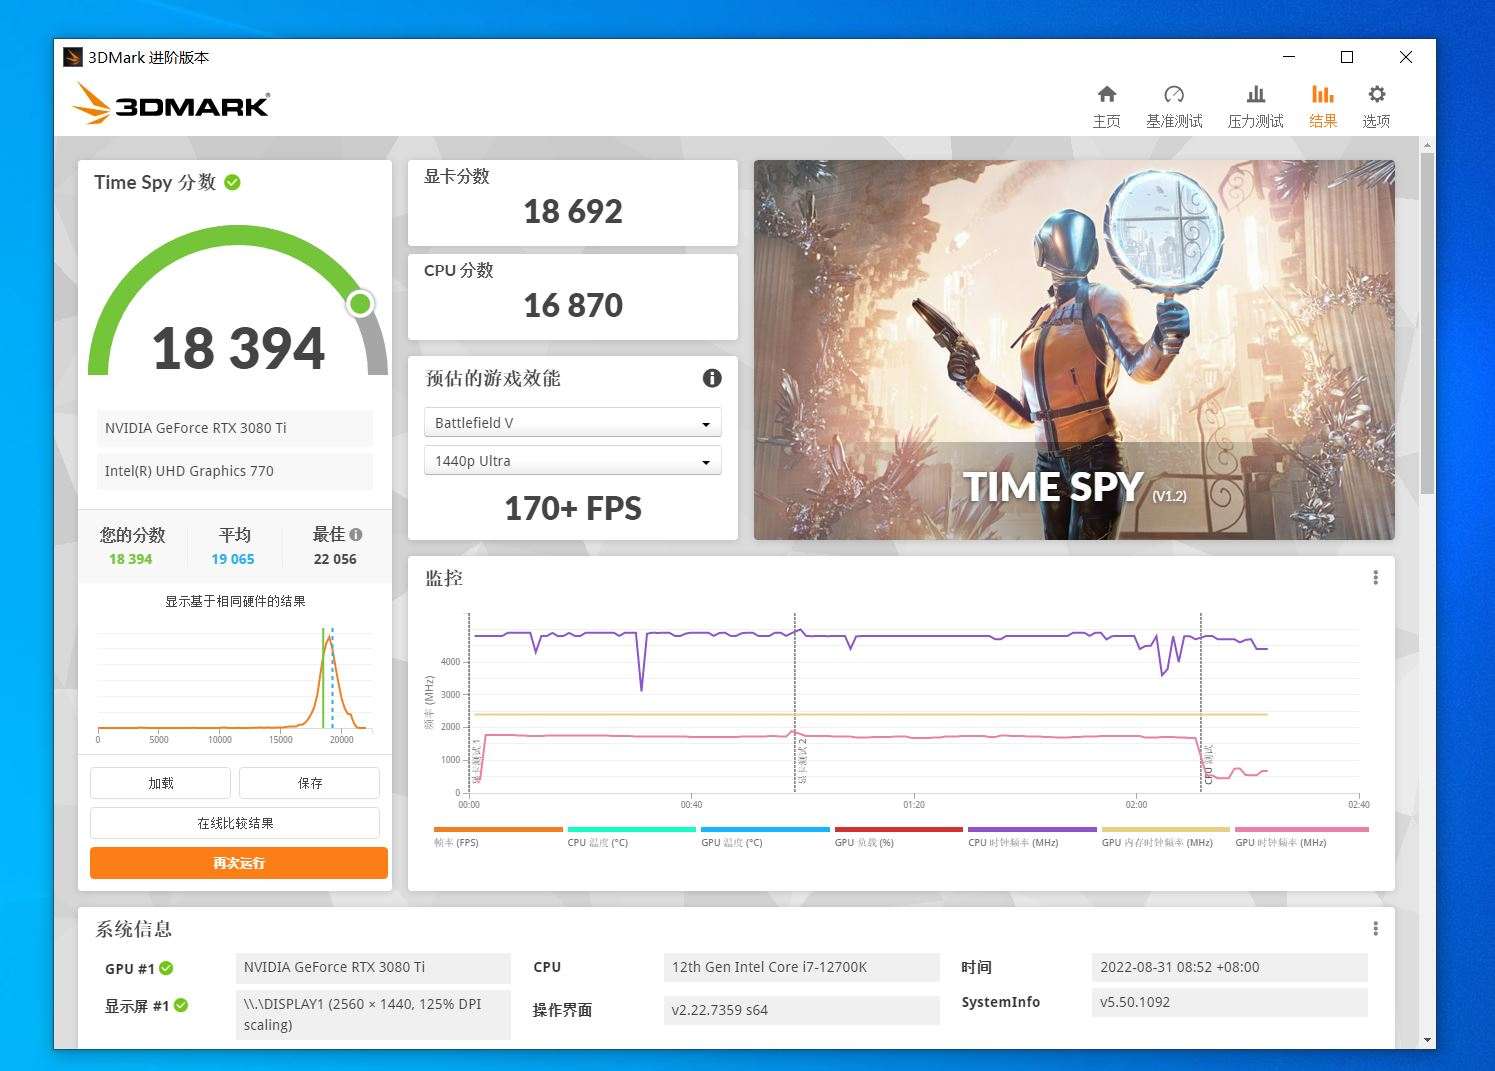
Task: Toggle the GPU 温度 (°C) legend item
Action: point(765,838)
